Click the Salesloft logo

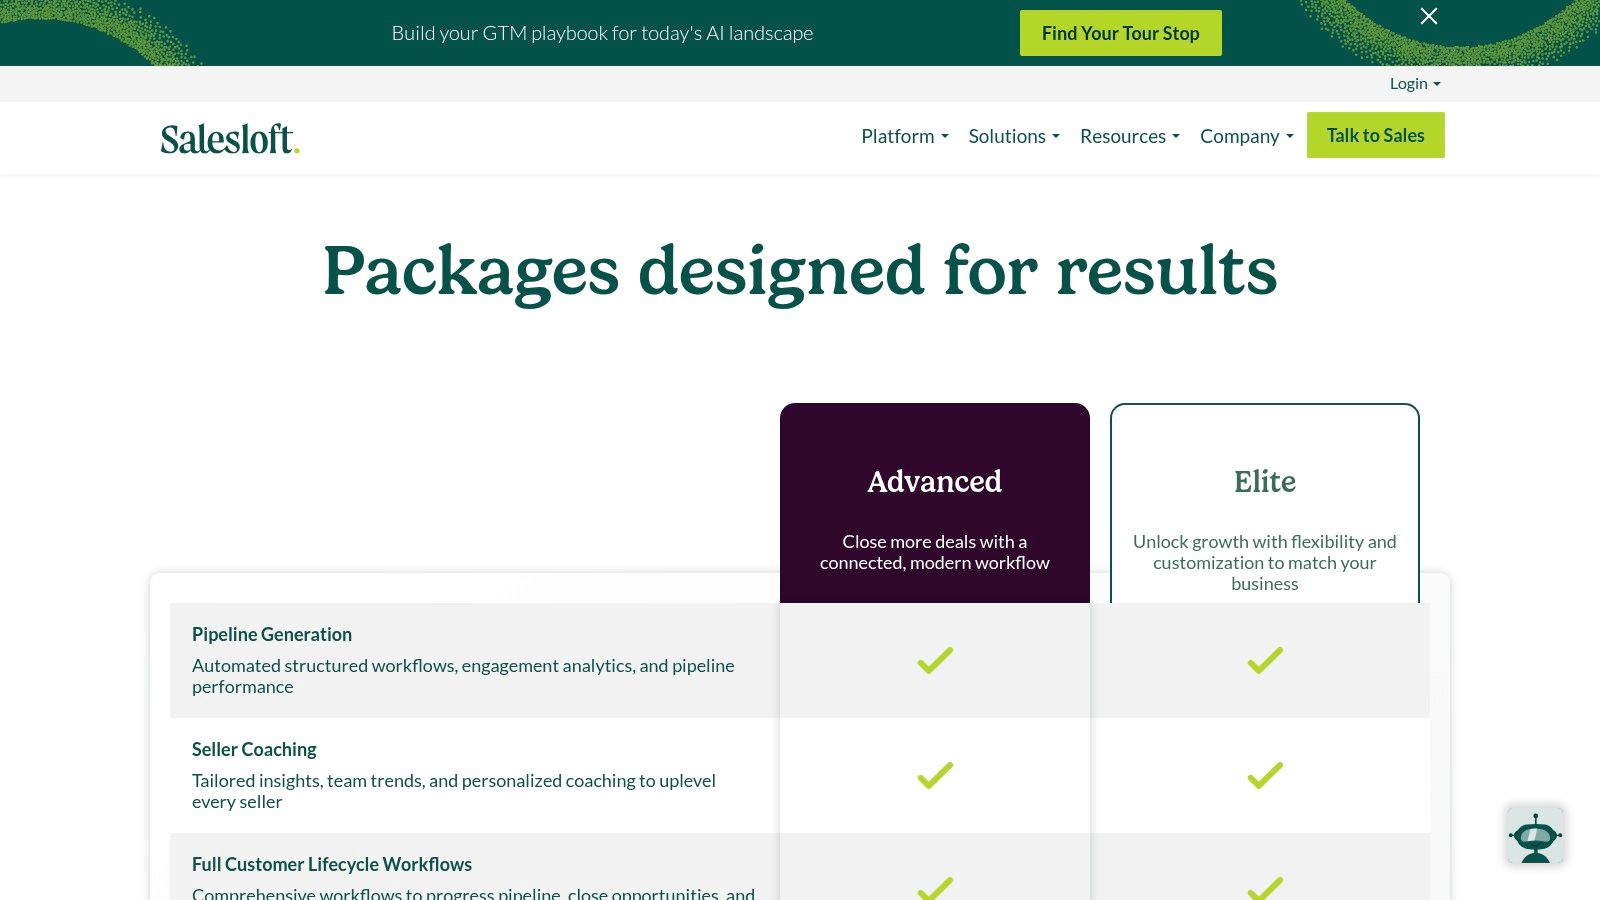coord(230,139)
